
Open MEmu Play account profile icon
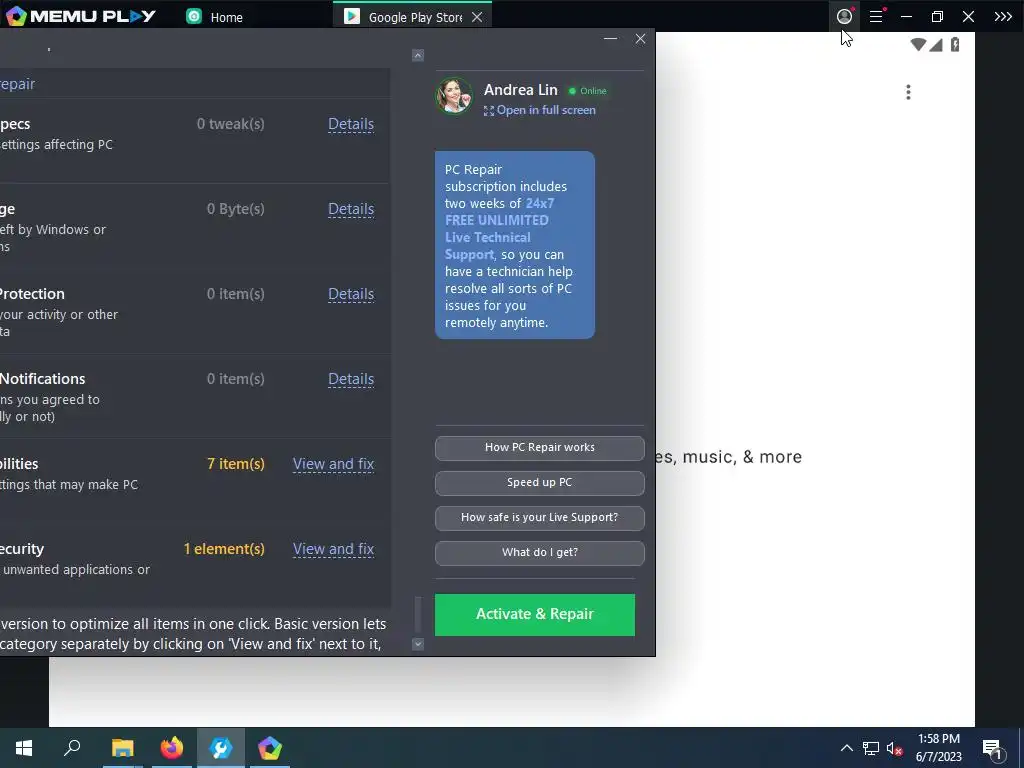[x=844, y=16]
